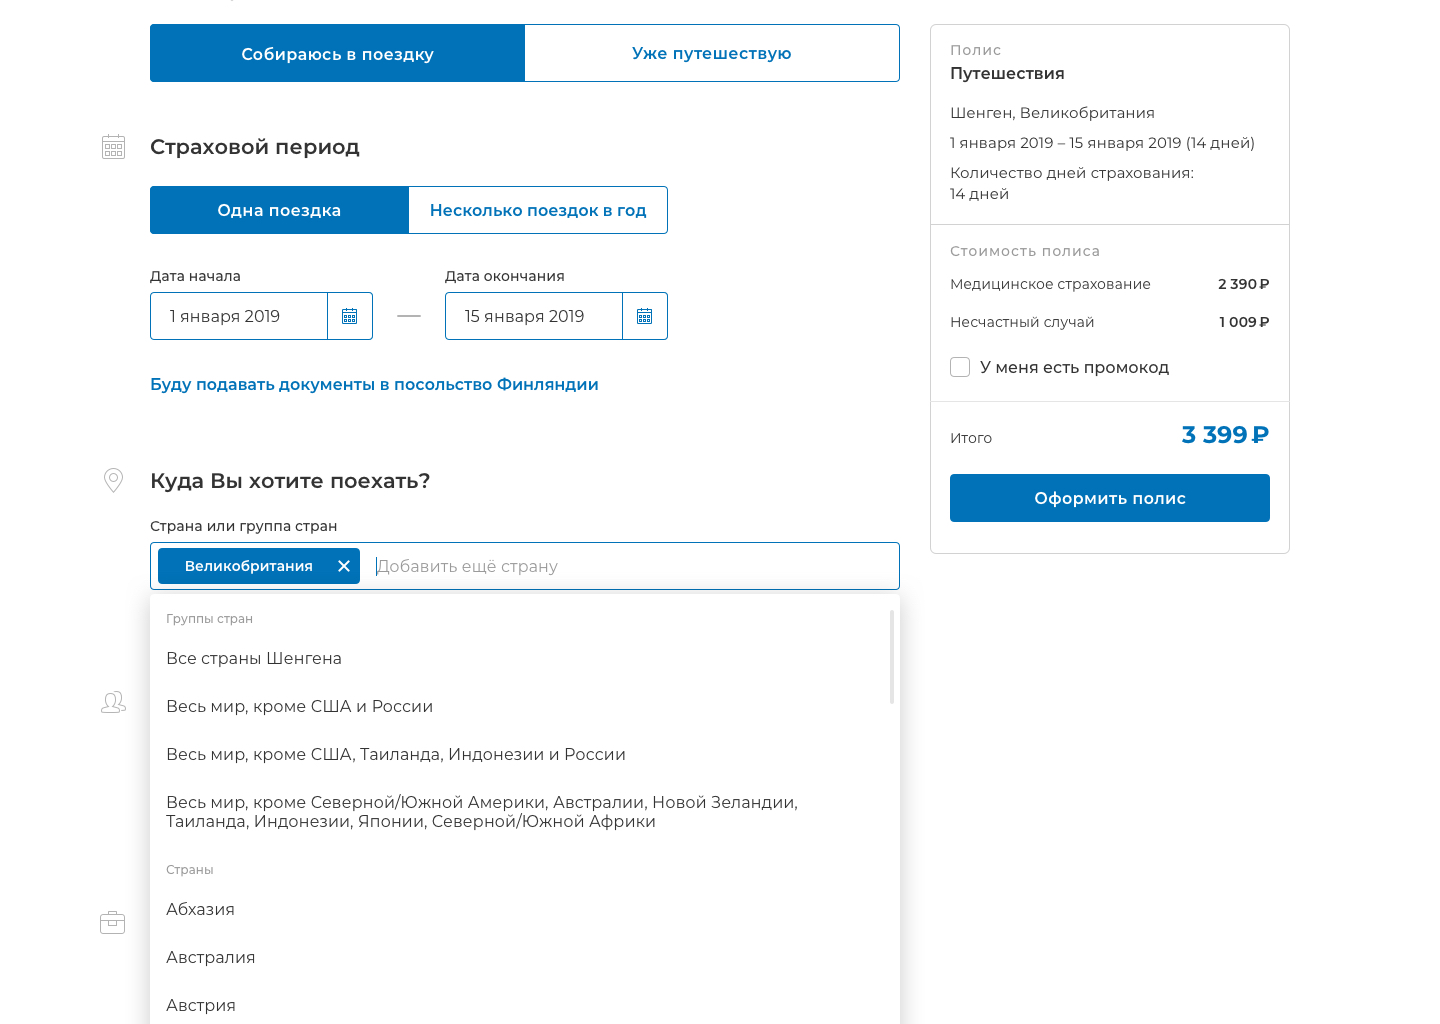Viewport: 1440px width, 1024px height.
Task: Choose the Одна поездка option
Action: click(x=279, y=210)
